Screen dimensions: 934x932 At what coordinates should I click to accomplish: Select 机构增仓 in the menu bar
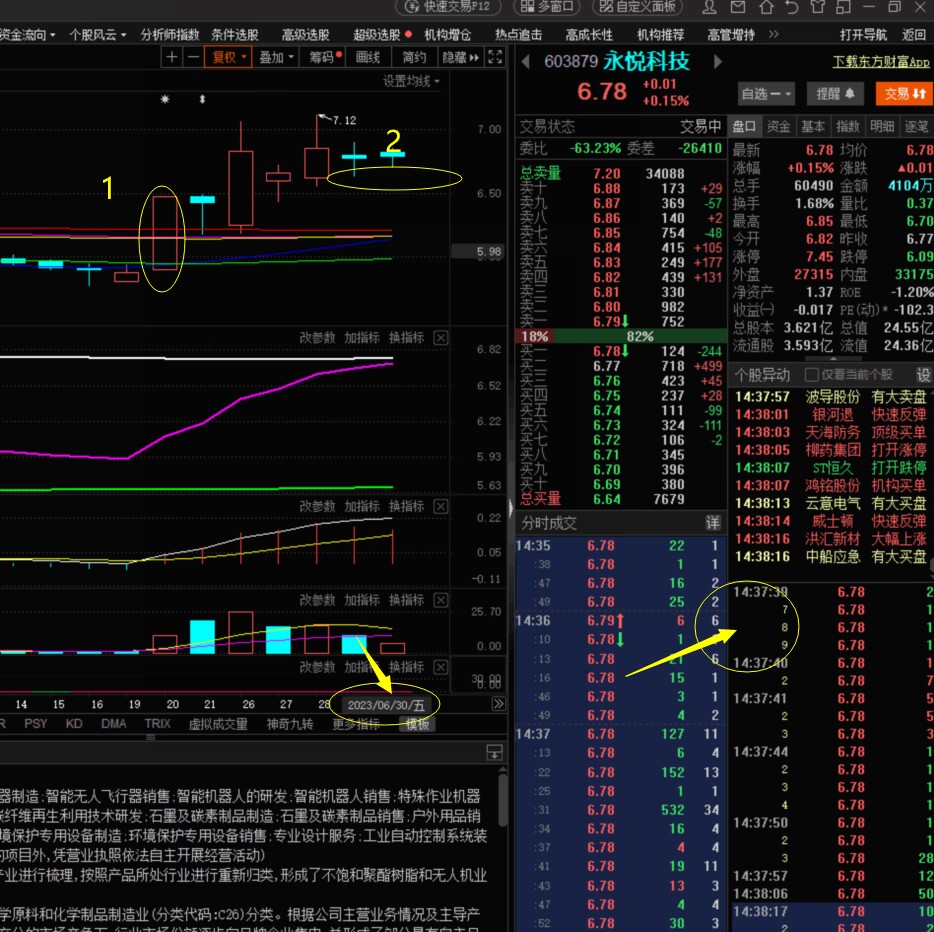(x=447, y=35)
